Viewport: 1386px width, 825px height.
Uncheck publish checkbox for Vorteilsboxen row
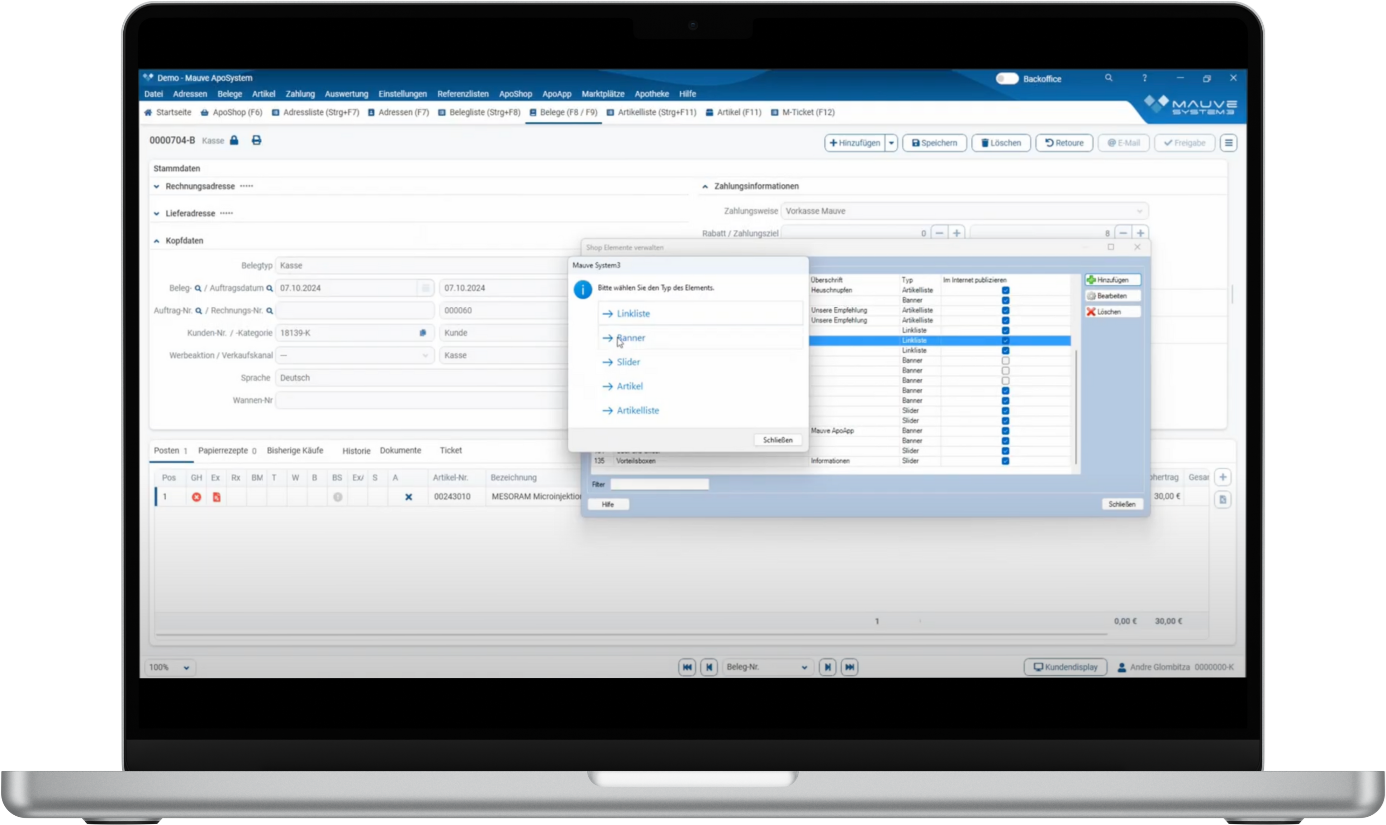(1005, 461)
